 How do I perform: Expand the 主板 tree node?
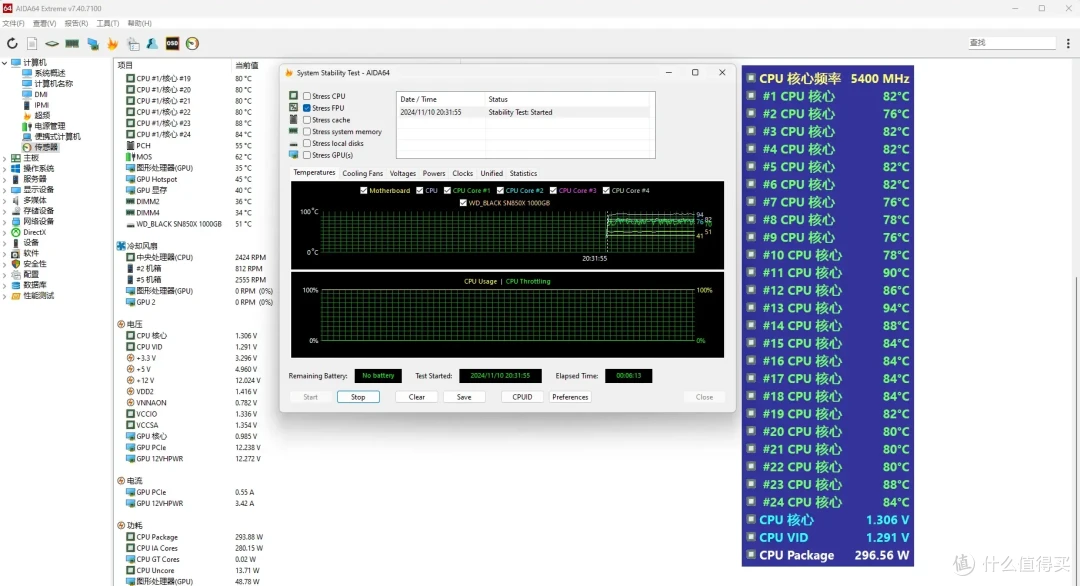pyautogui.click(x=5, y=158)
